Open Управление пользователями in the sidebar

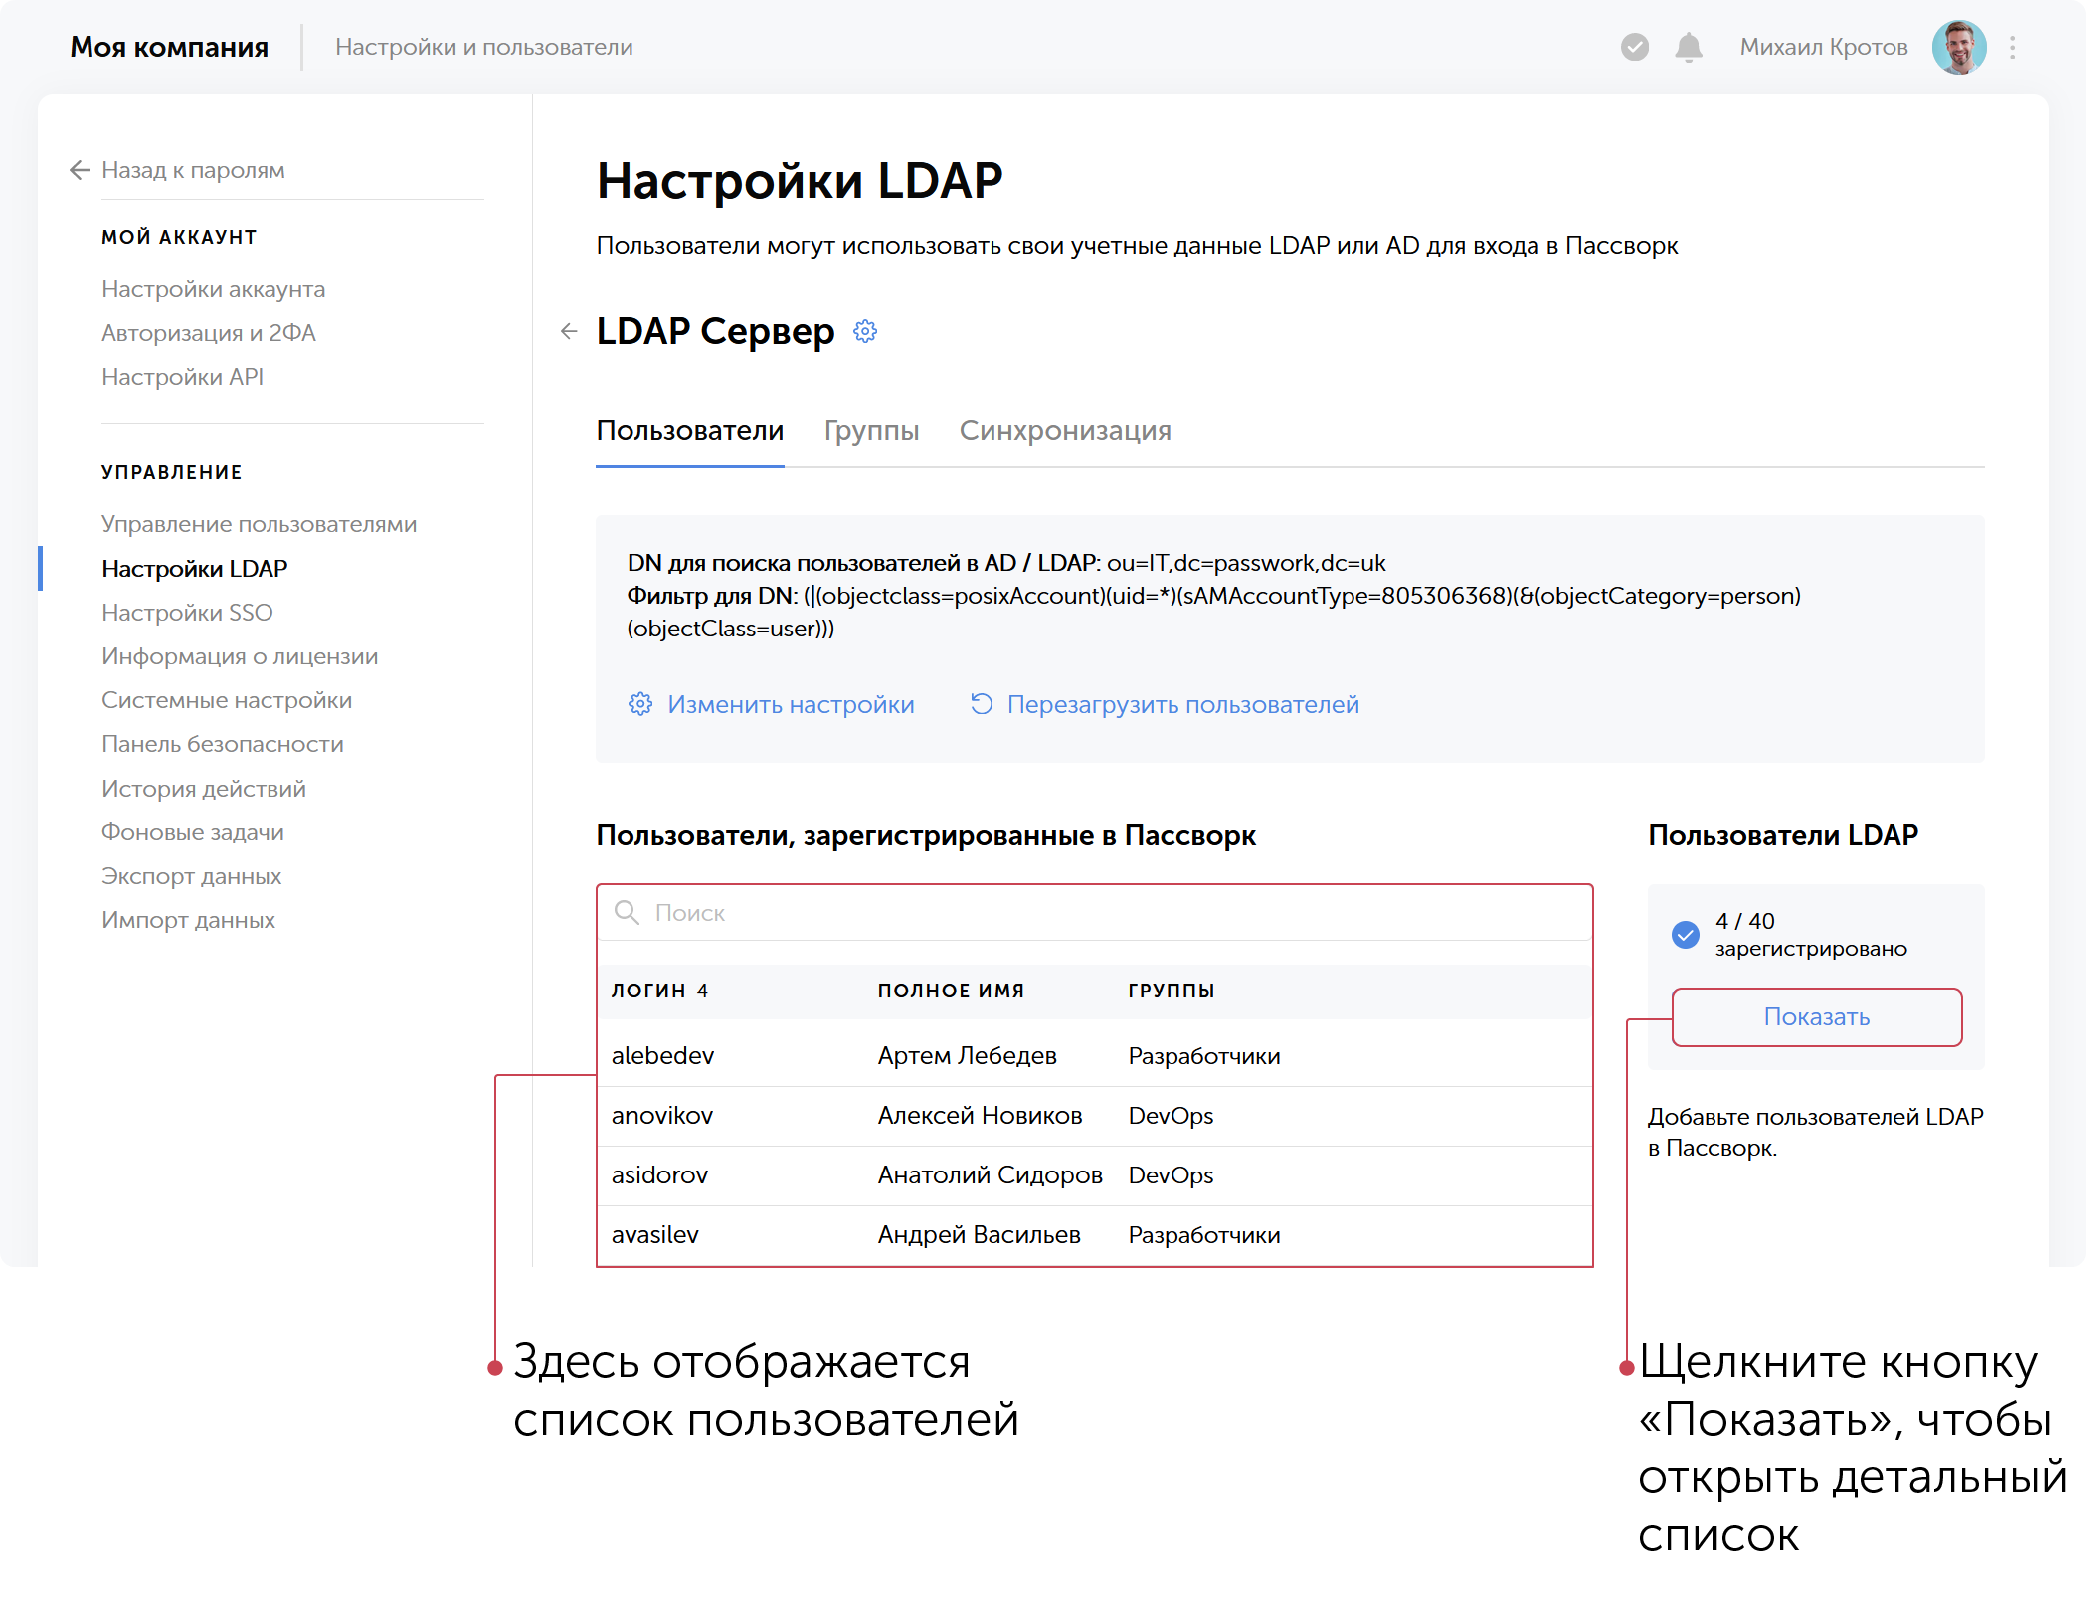(x=258, y=523)
